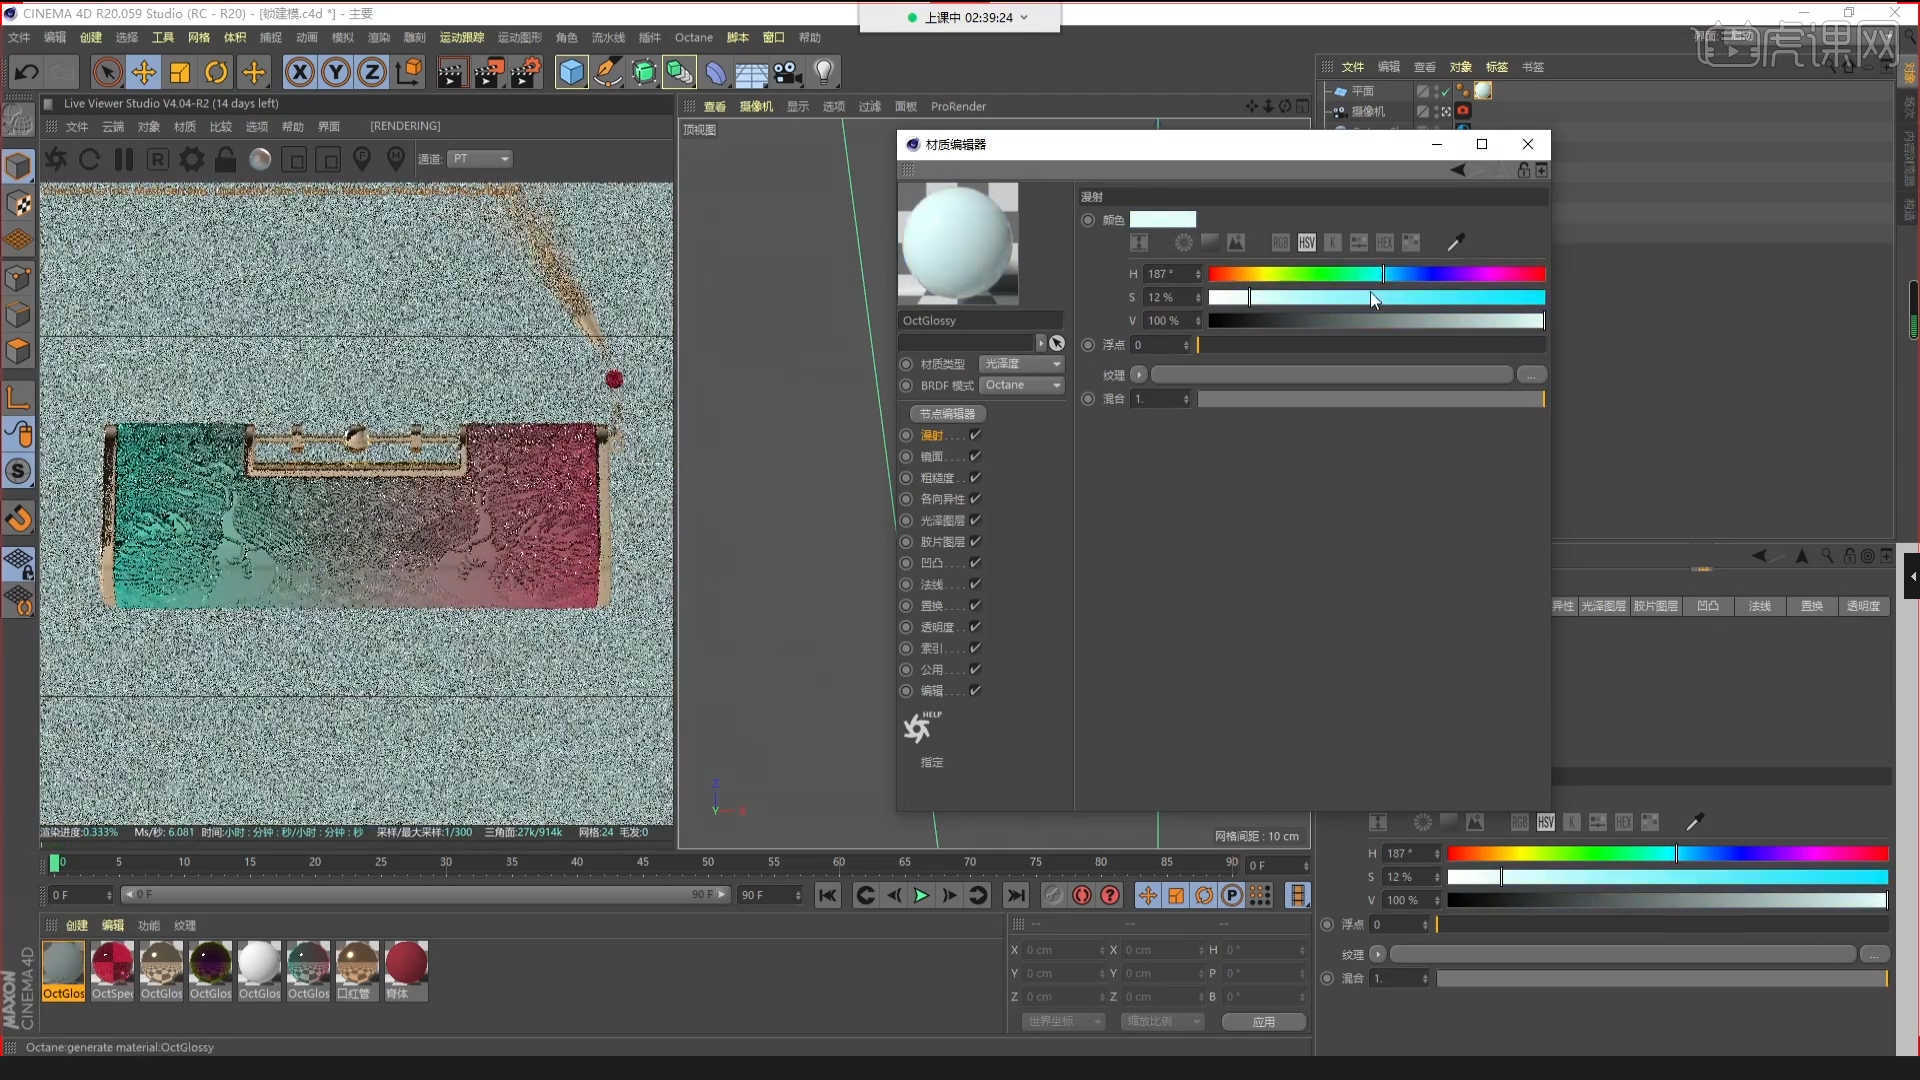The width and height of the screenshot is (1920, 1080).
Task: Add a Light object via bulb icon
Action: pos(824,72)
